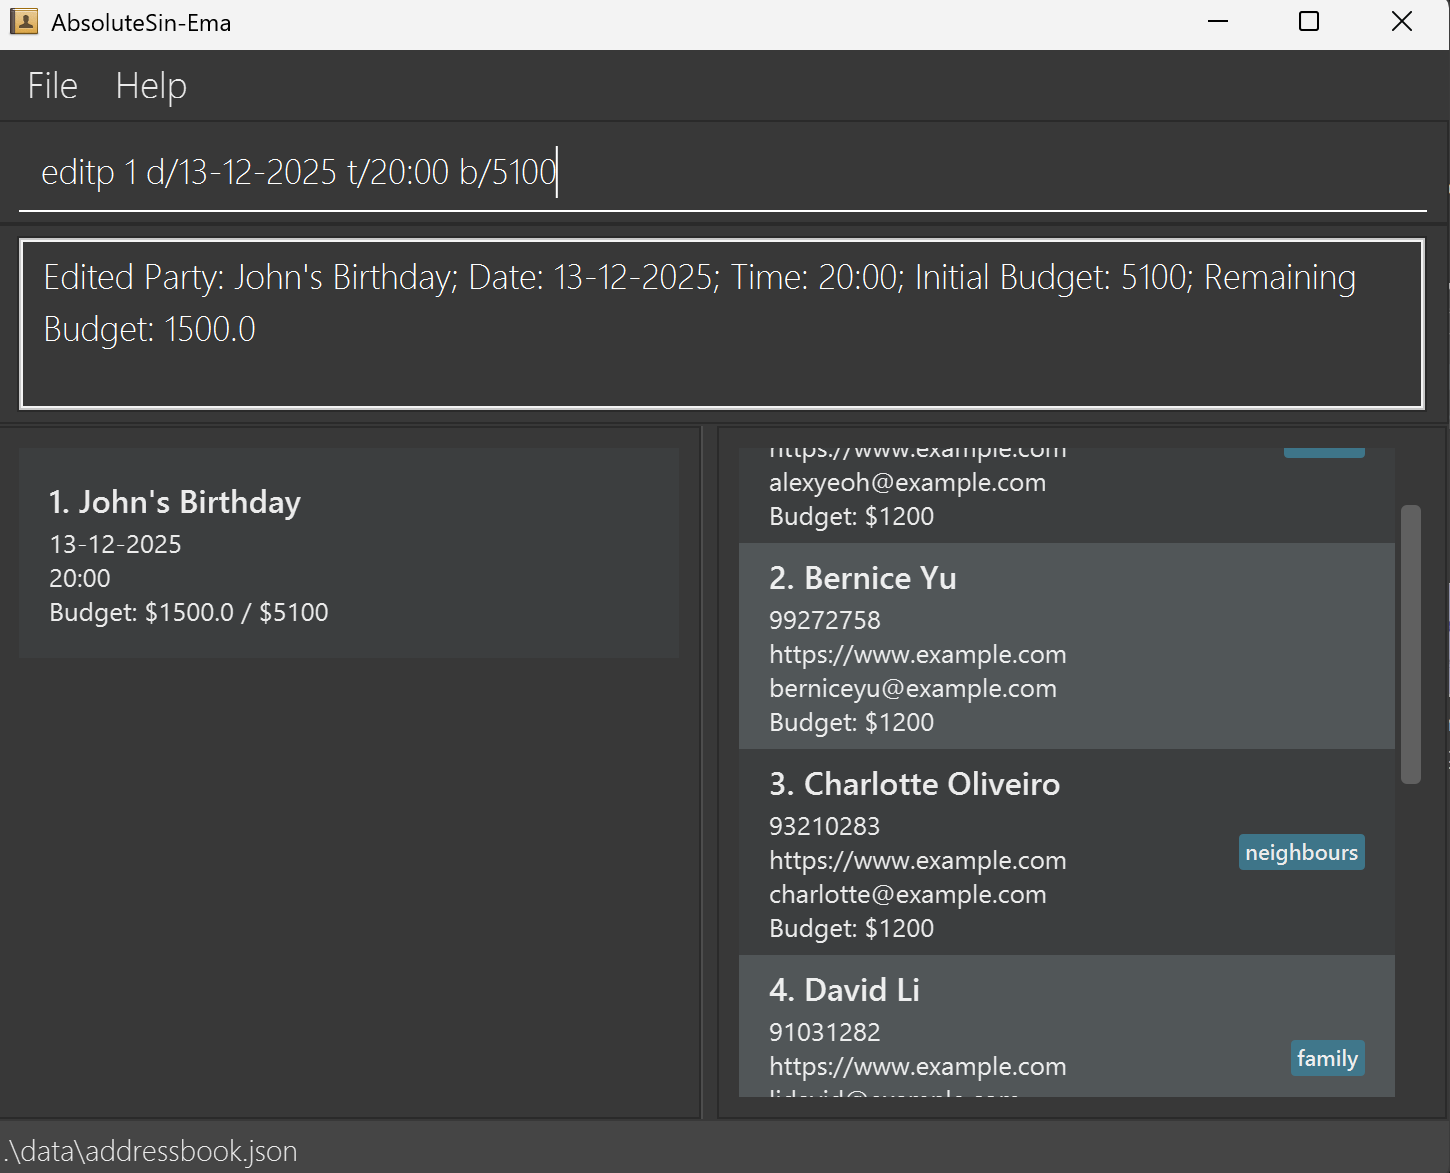Click the Bernice Yu contact card
Screen dimensions: 1450x1173
pos(1066,646)
